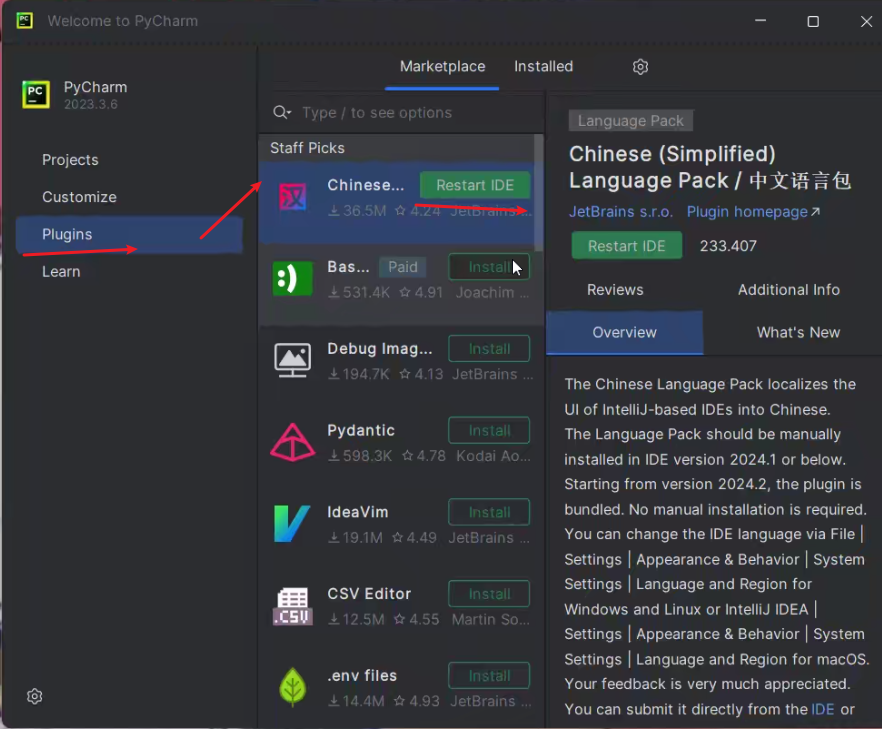Click the PyCharm logo in sidebar

click(36, 94)
